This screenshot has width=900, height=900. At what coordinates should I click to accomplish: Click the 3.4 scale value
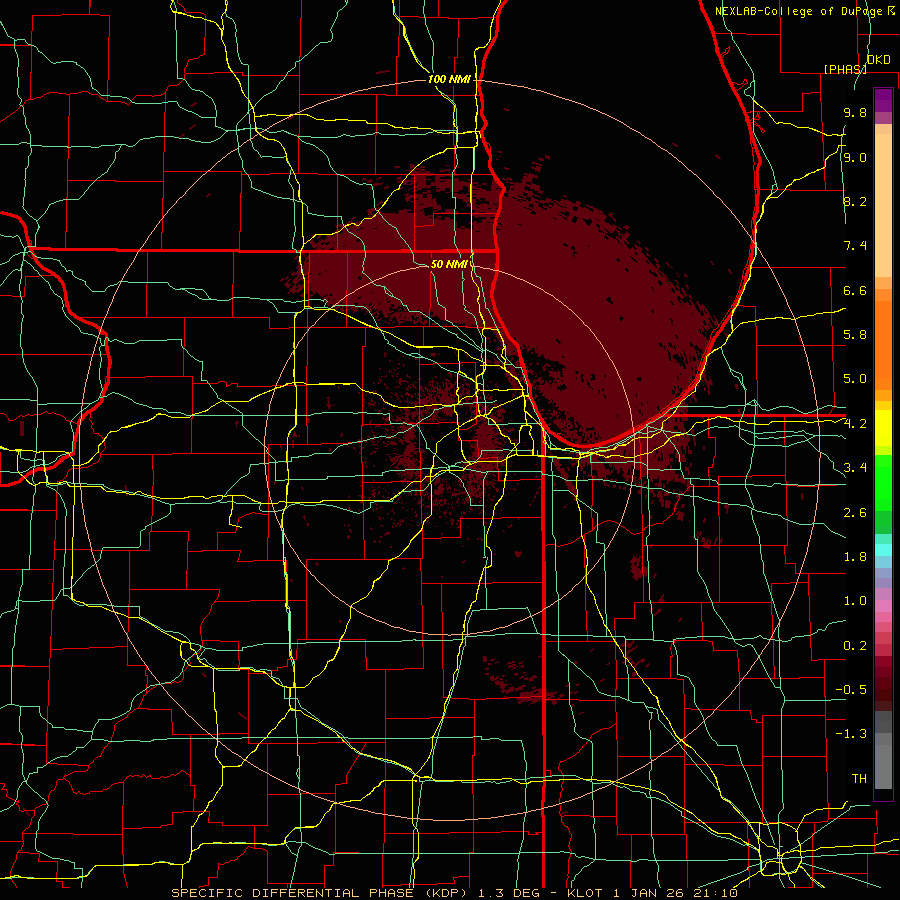(x=855, y=468)
